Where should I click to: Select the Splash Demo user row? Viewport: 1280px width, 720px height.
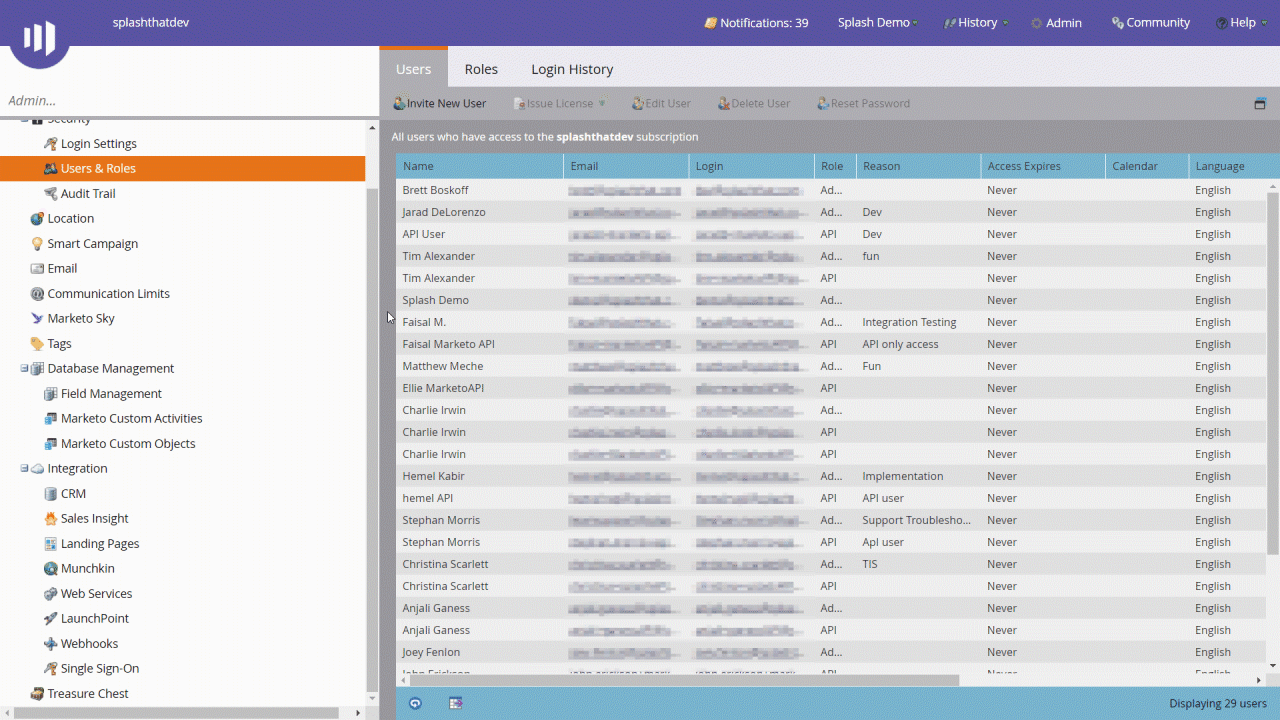click(x=831, y=300)
